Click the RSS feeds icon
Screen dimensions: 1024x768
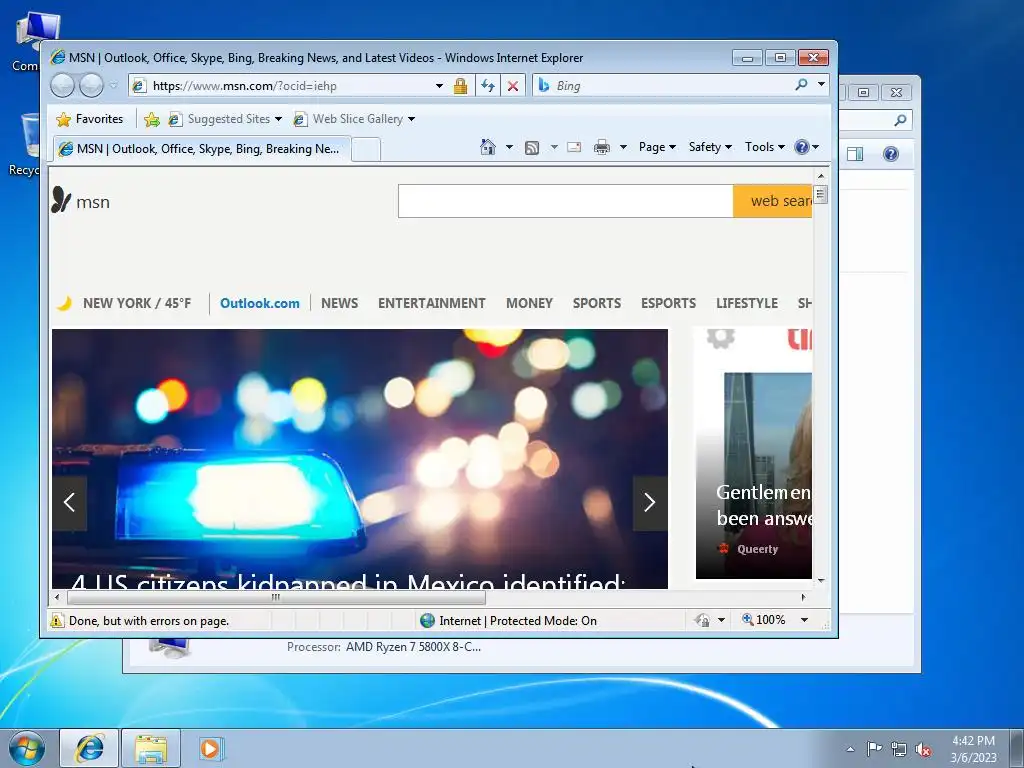click(x=532, y=148)
